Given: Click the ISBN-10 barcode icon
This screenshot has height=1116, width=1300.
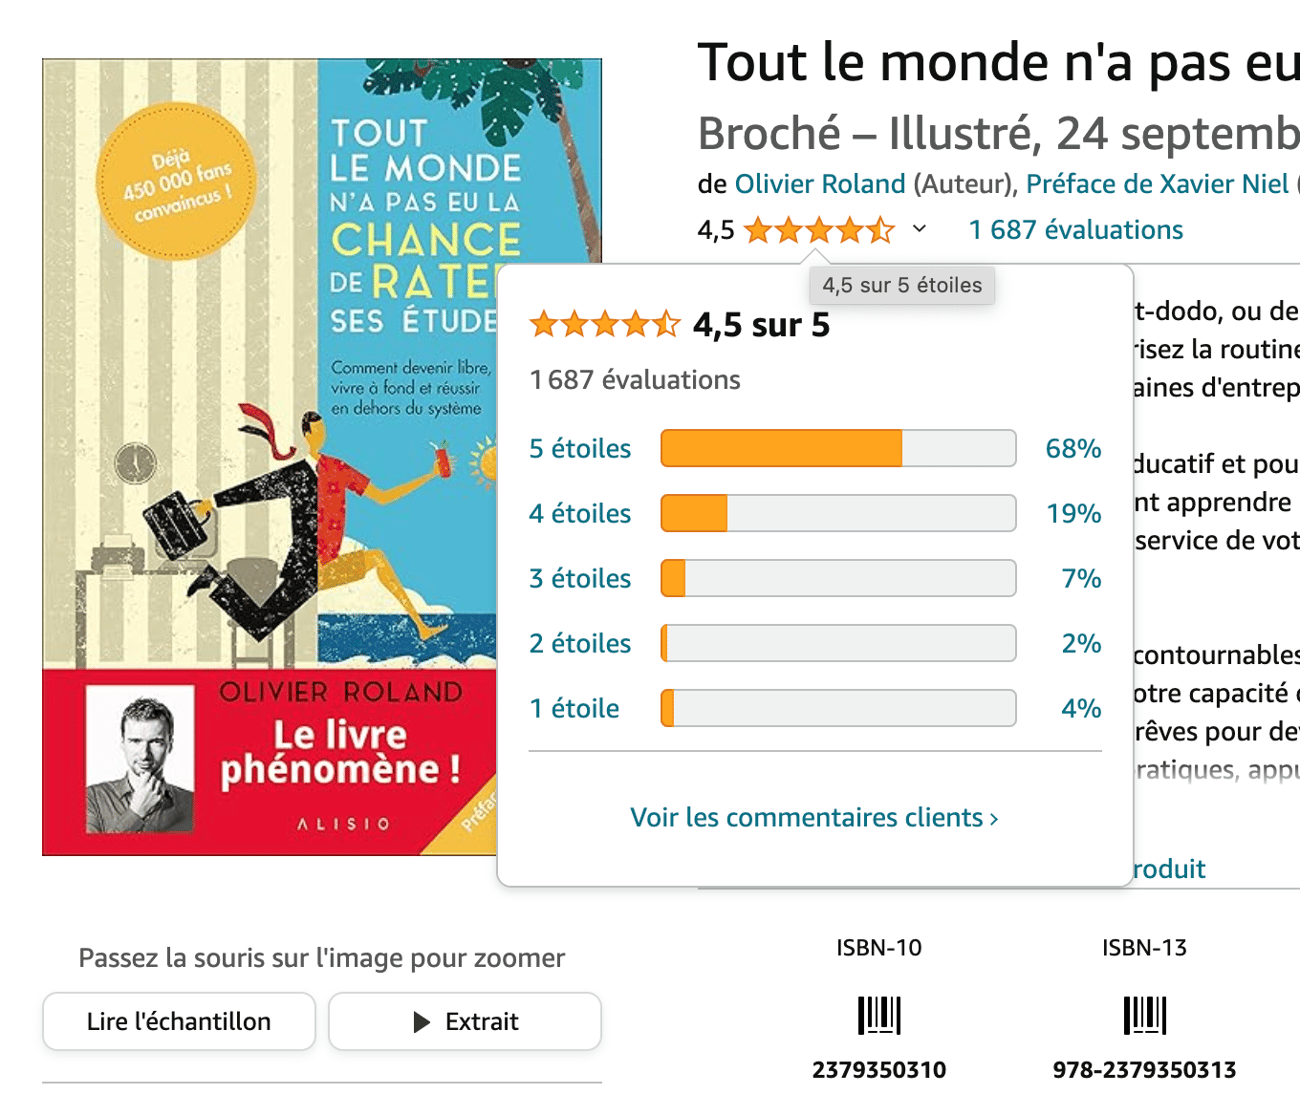Looking at the screenshot, I should pos(879,1015).
